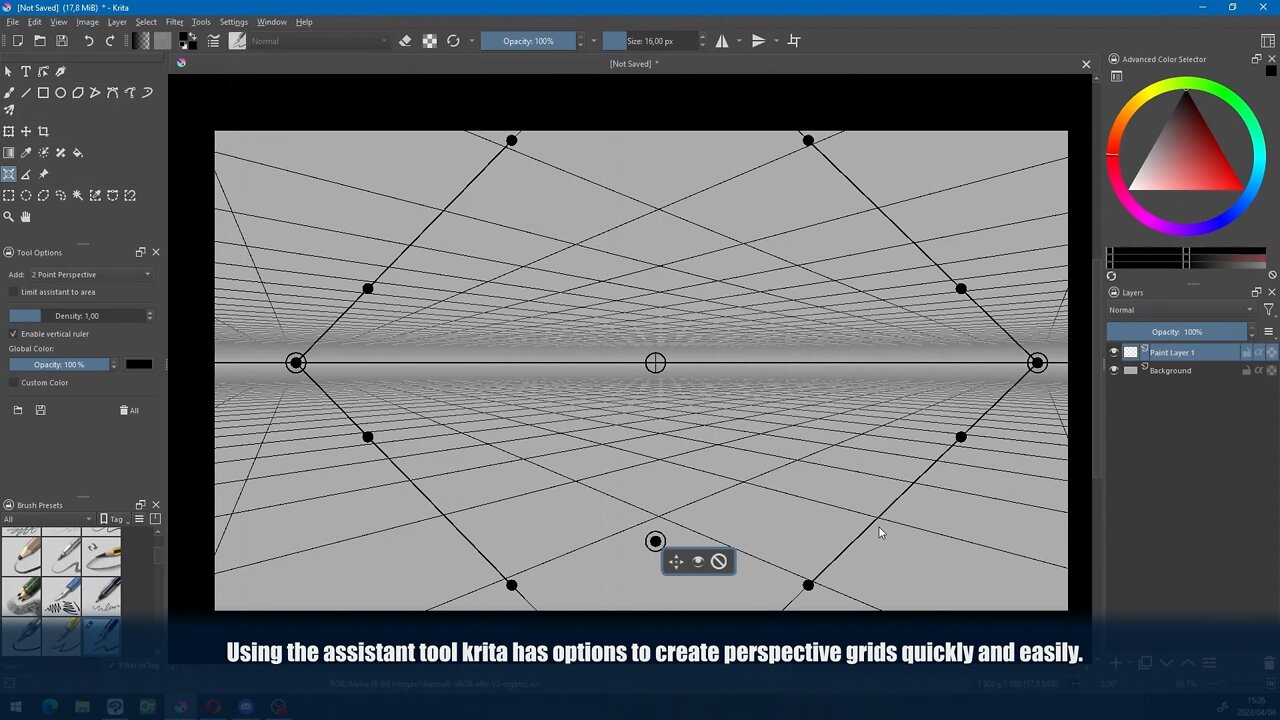This screenshot has height=720, width=1280.
Task: Enable Custom Color checkbox
Action: 13,383
